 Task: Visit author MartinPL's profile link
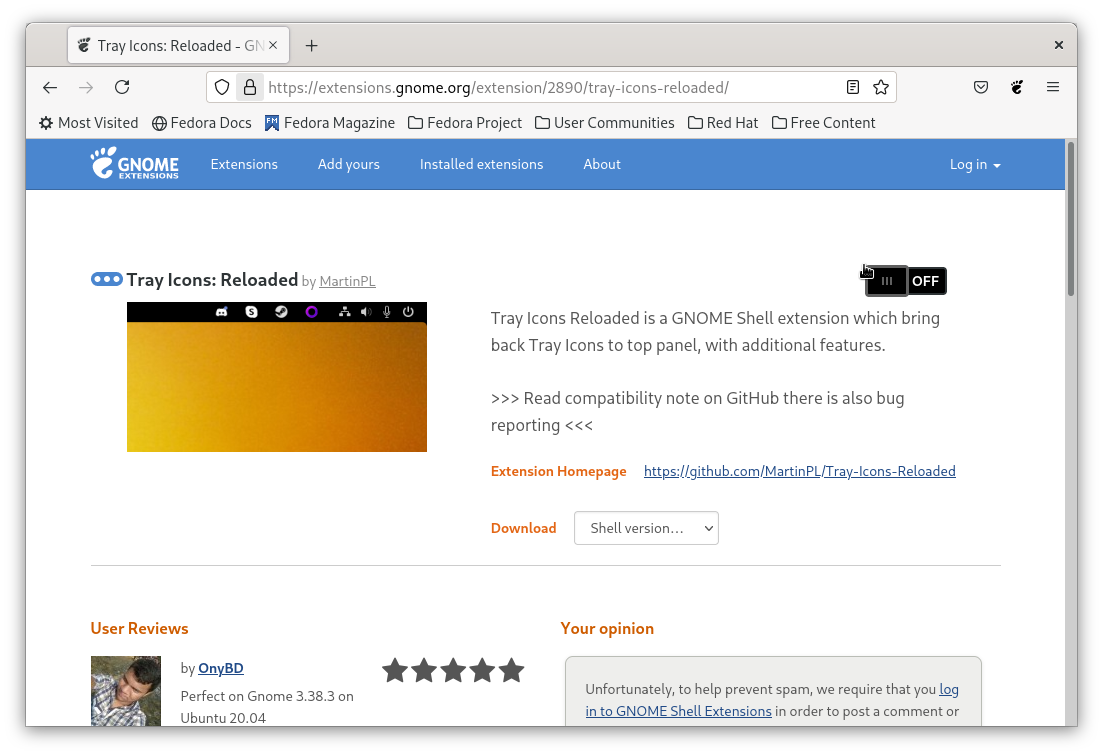pyautogui.click(x=347, y=282)
